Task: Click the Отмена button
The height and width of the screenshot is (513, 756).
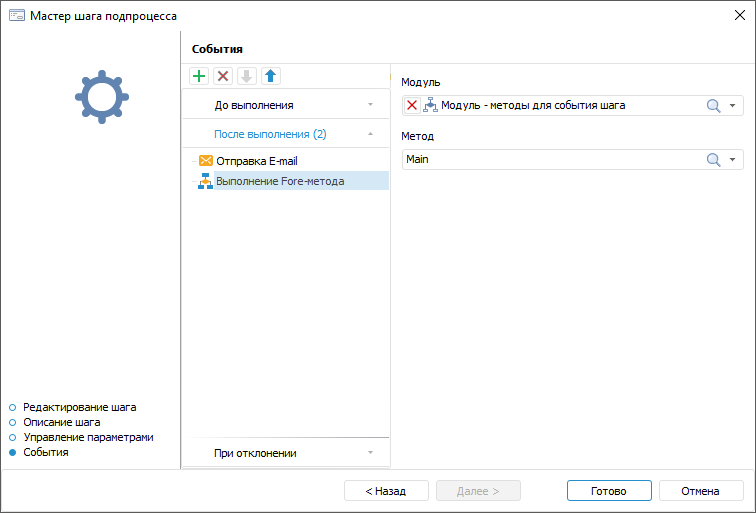Action: pos(700,491)
